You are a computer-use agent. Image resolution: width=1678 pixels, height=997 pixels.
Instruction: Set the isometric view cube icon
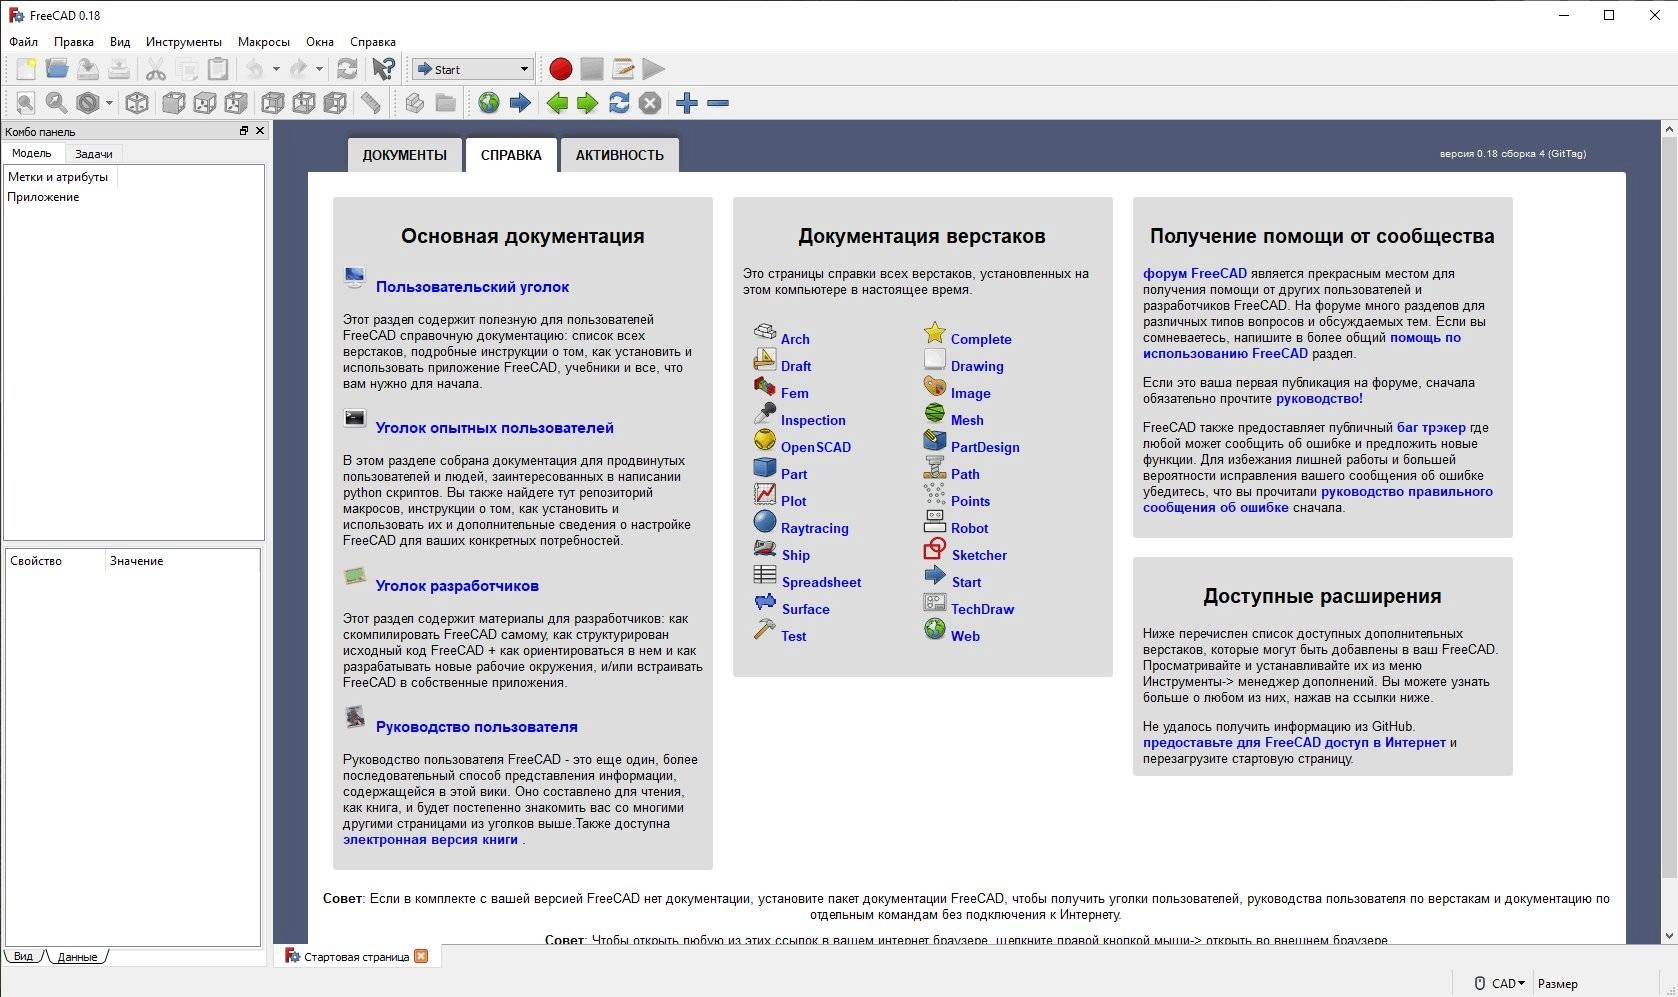coord(137,103)
